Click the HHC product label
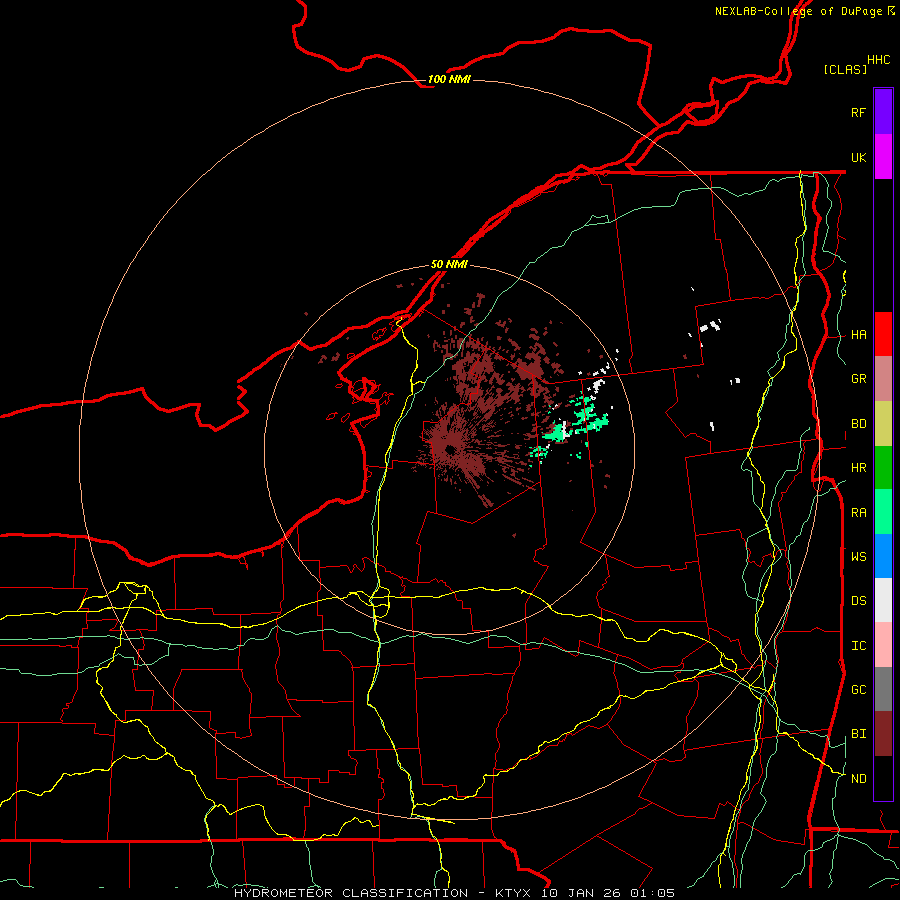Image resolution: width=900 pixels, height=900 pixels. coord(878,60)
